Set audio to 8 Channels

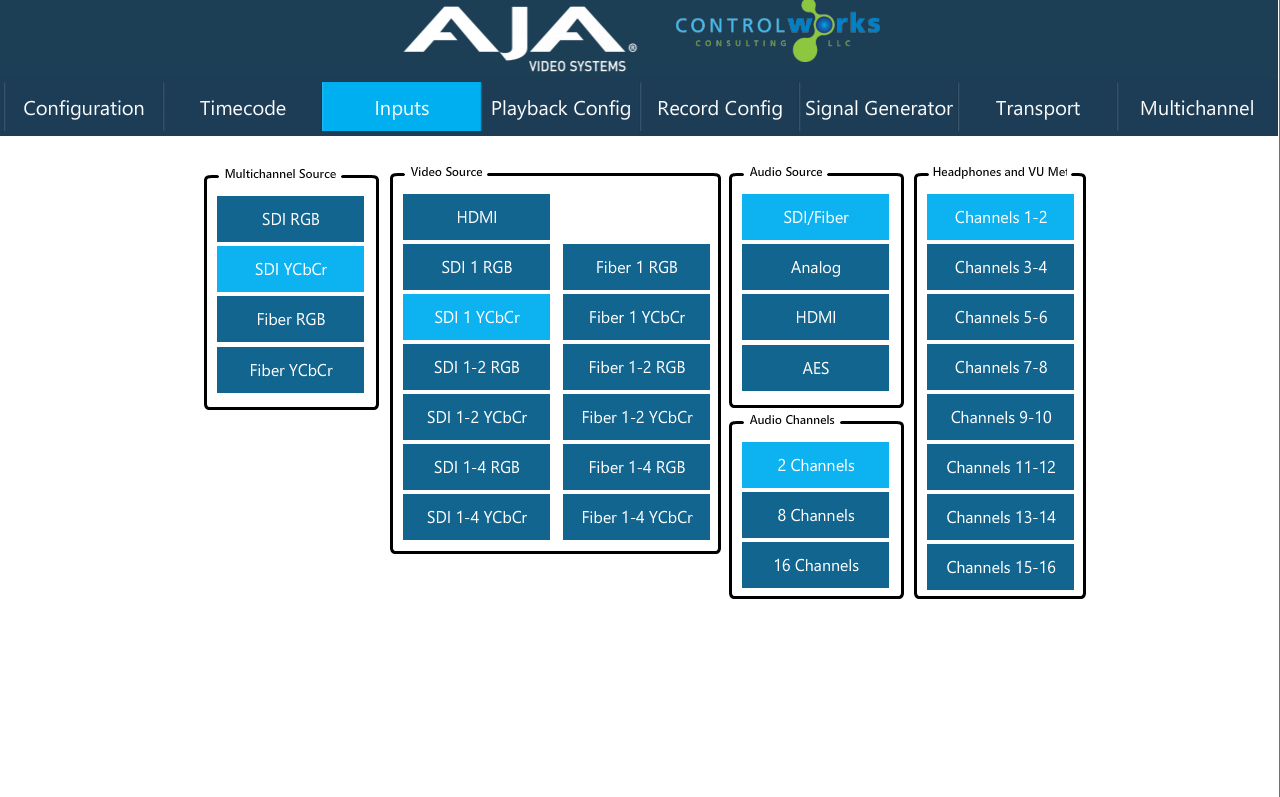[x=815, y=515]
